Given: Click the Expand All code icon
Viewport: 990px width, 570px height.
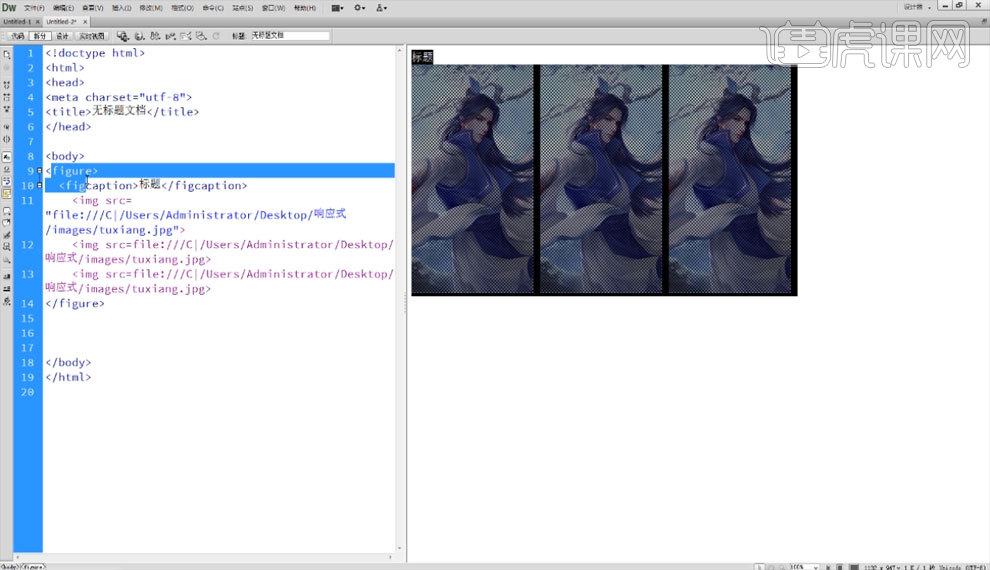Looking at the screenshot, I should [x=7, y=109].
